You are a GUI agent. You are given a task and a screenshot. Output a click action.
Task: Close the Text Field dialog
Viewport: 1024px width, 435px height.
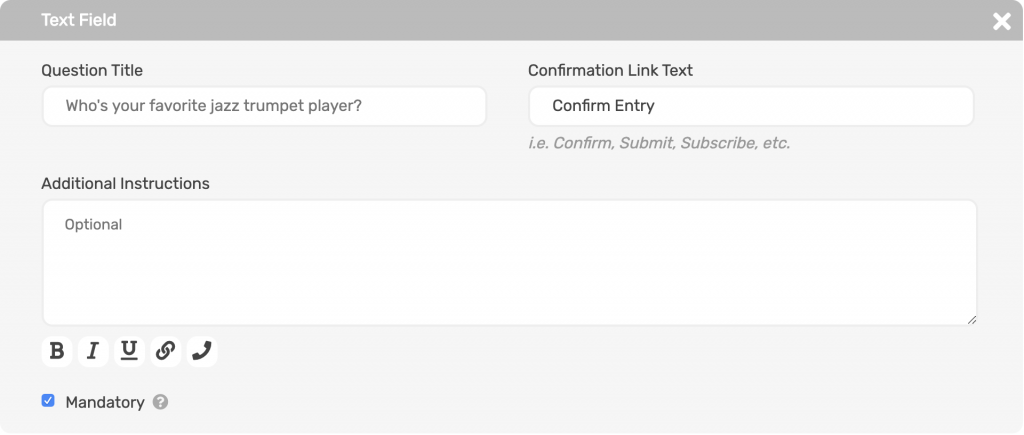(1002, 22)
